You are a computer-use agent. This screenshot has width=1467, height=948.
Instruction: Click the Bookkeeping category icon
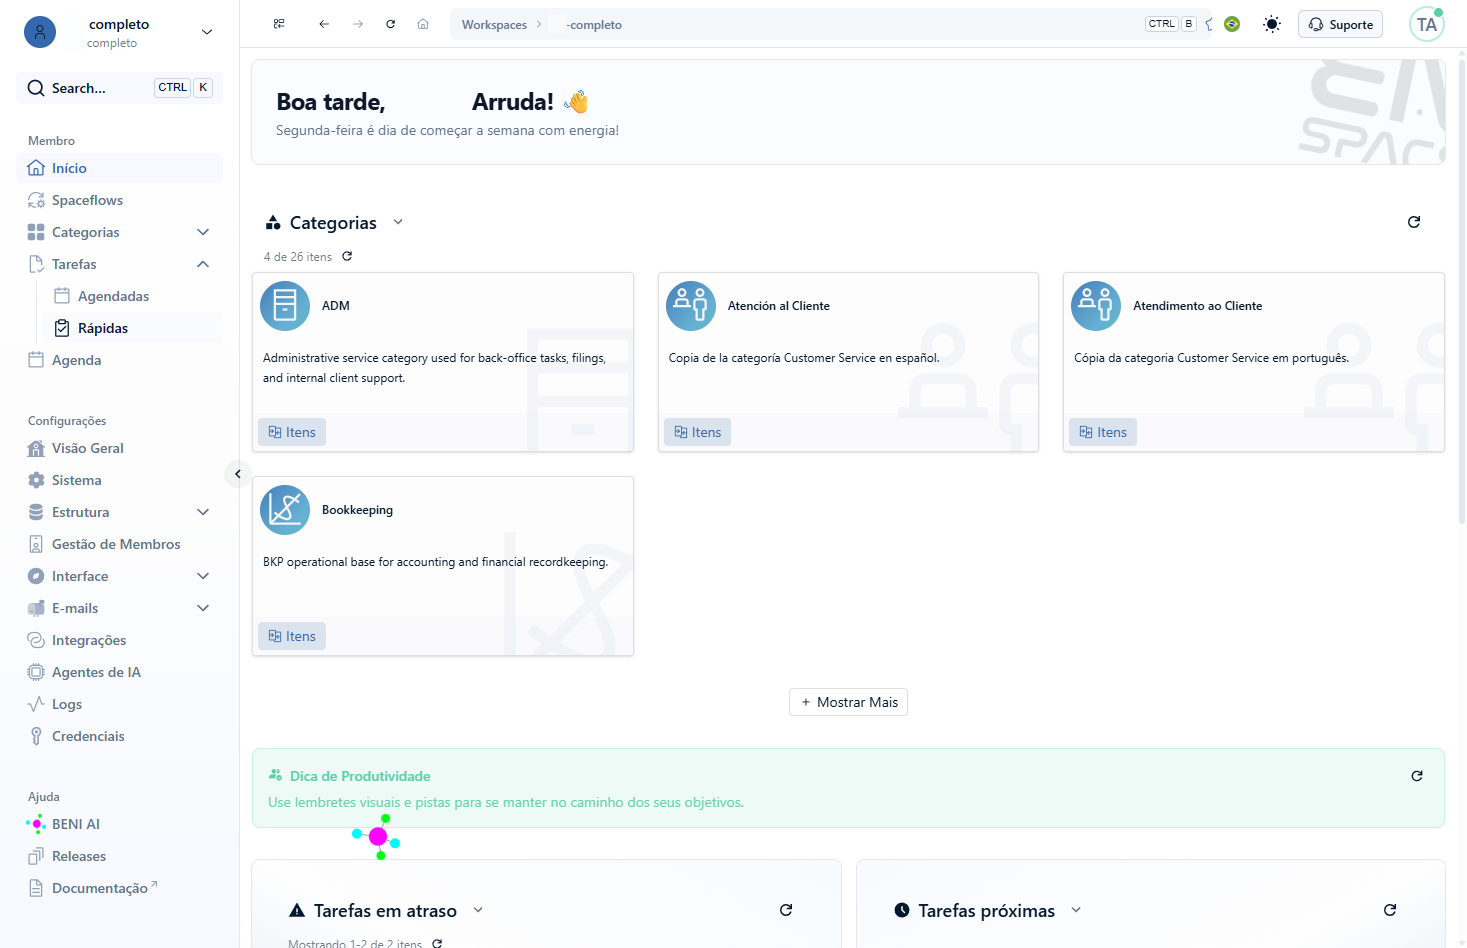coord(285,510)
